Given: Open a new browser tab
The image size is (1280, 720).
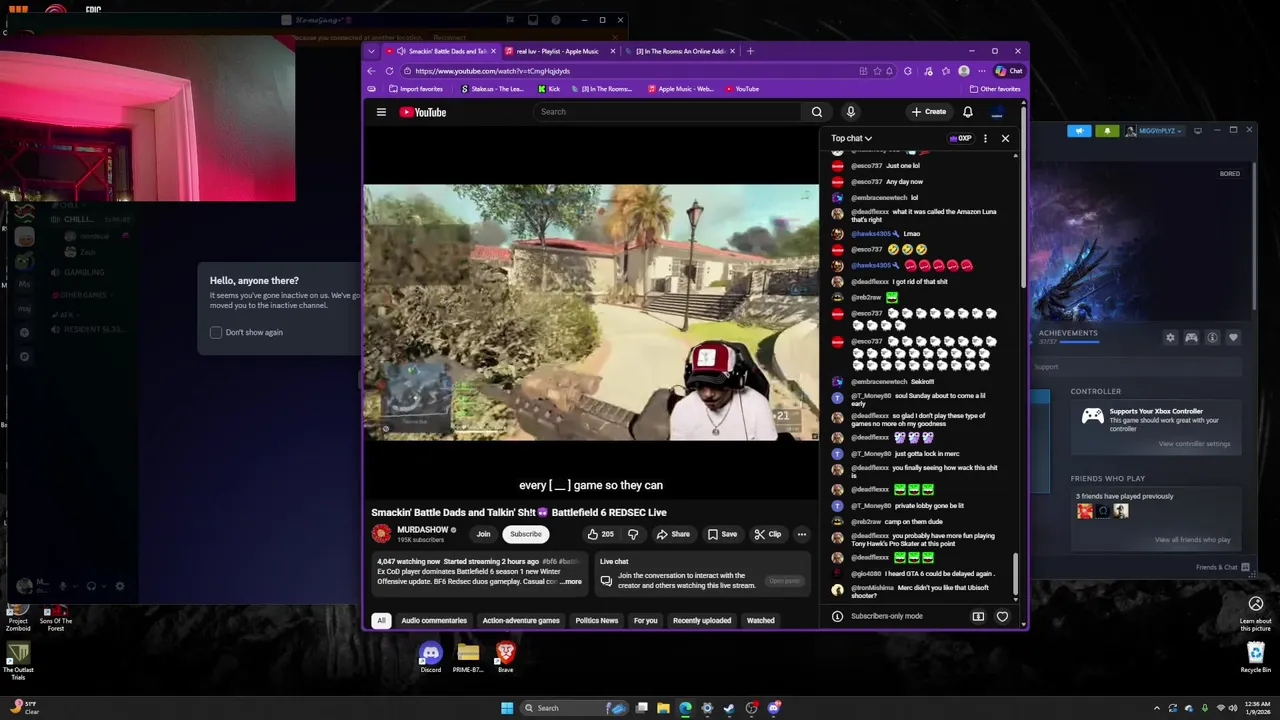Looking at the screenshot, I should tap(750, 51).
